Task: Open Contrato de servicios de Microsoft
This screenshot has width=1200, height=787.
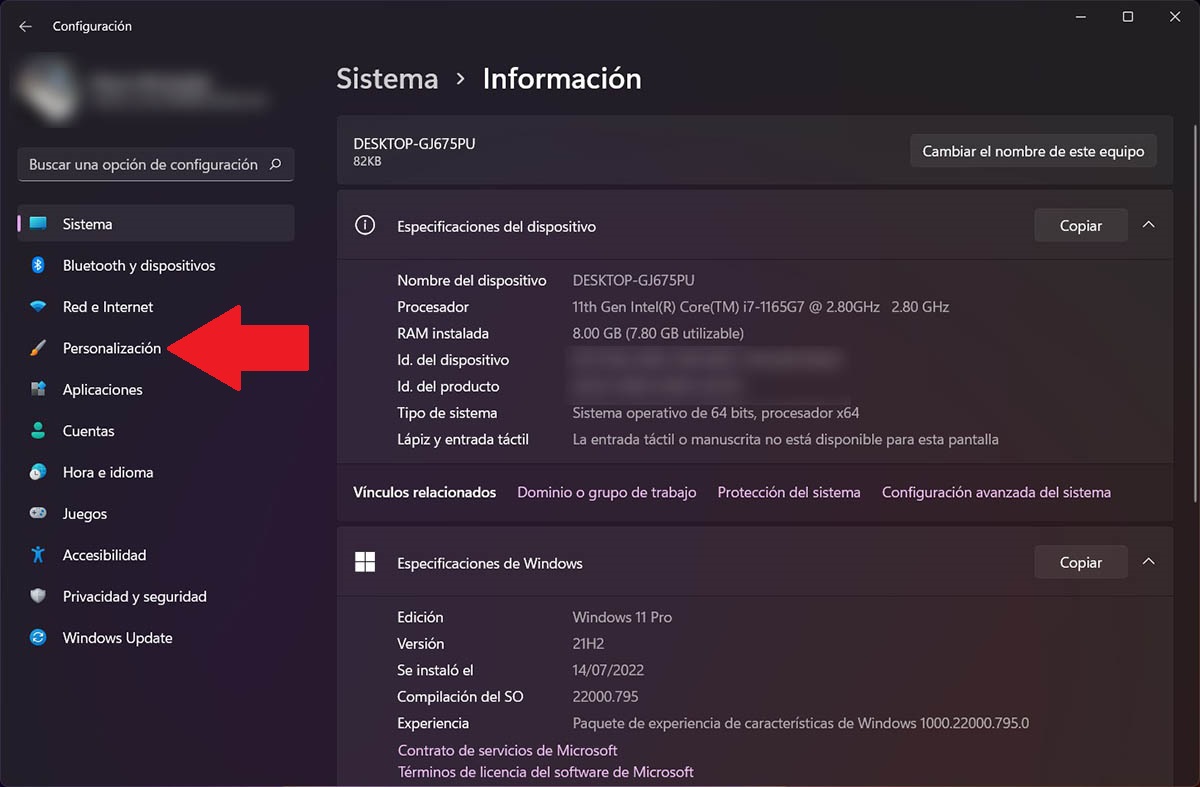Action: [507, 750]
